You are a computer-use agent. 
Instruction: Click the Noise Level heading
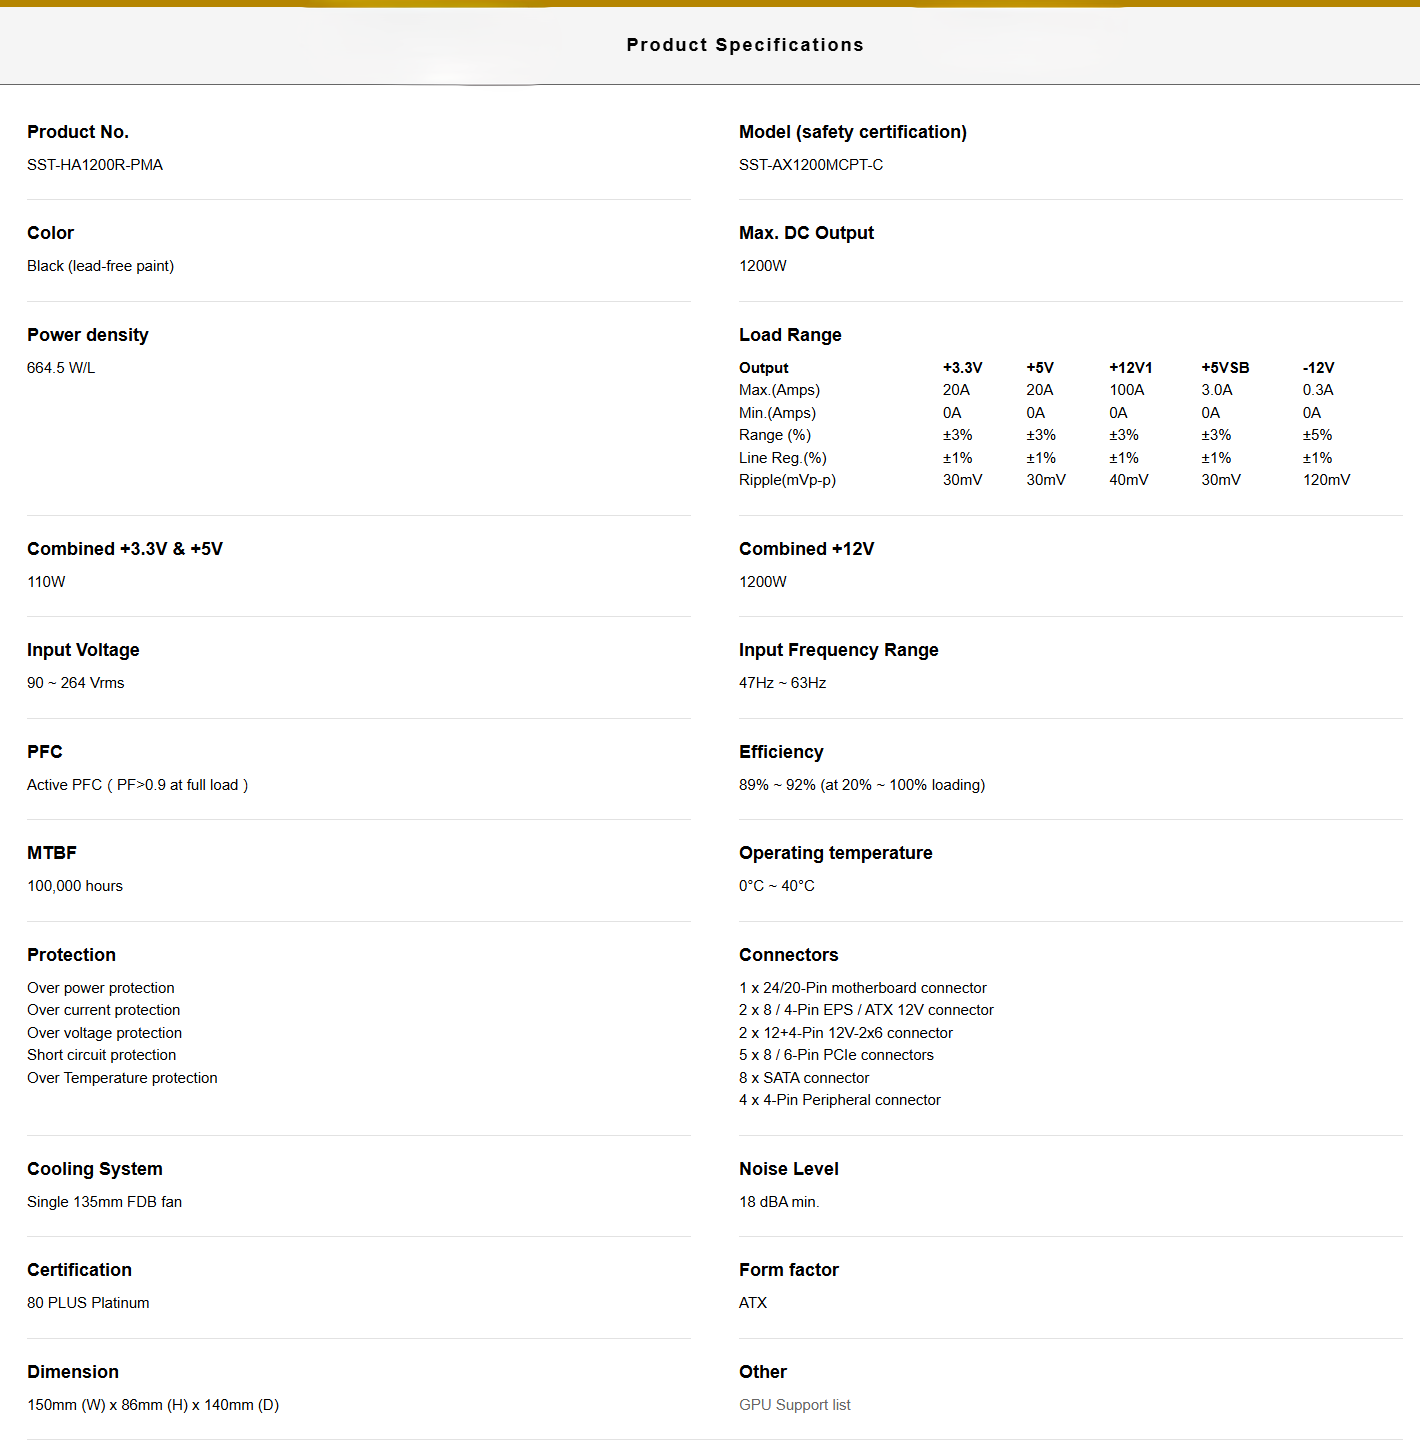tap(789, 1169)
